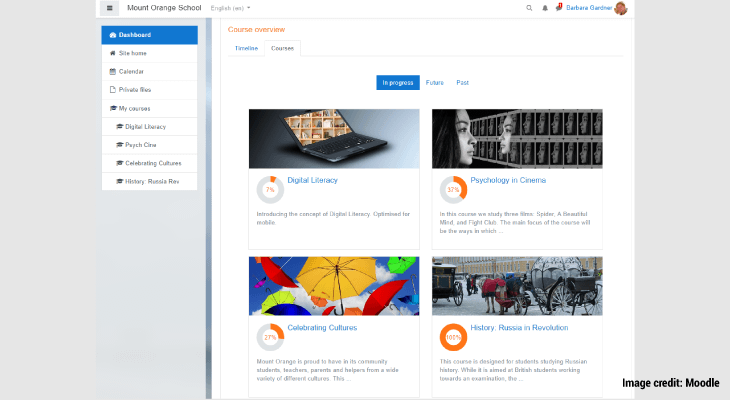Open the Psychology in Cinema course link
The height and width of the screenshot is (400, 730).
point(508,180)
